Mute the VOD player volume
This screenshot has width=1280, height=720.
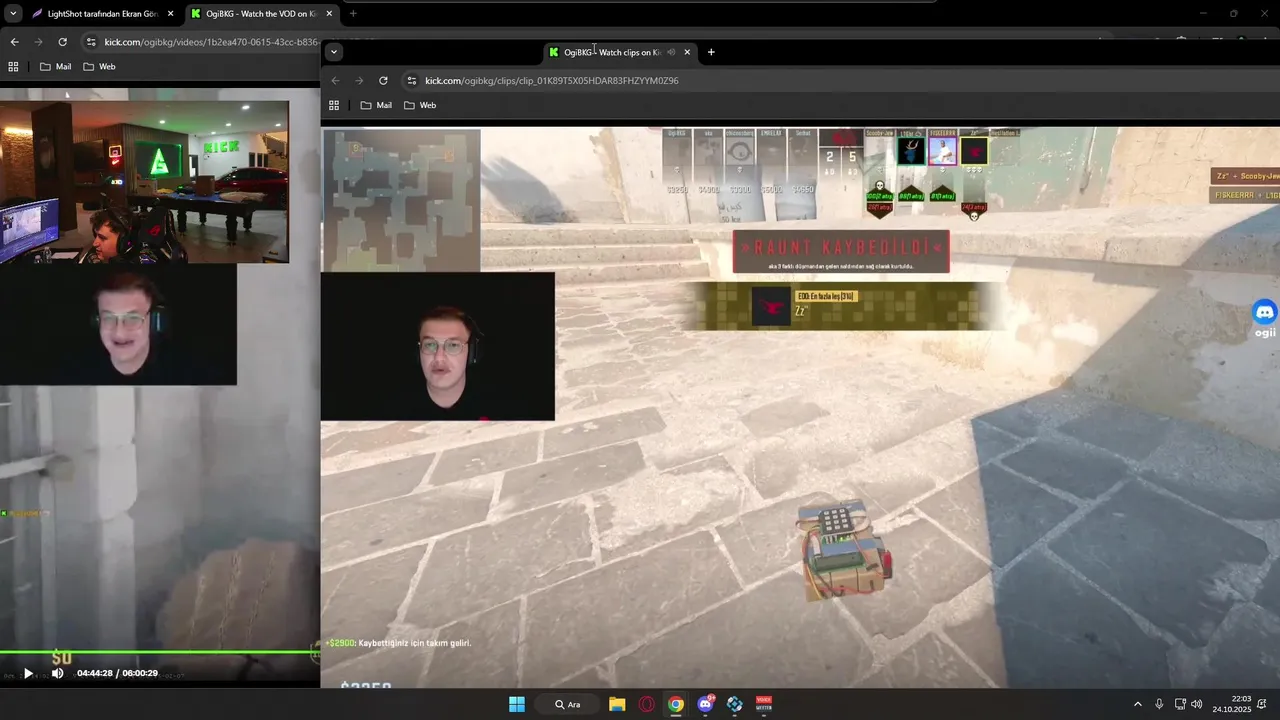click(x=57, y=673)
